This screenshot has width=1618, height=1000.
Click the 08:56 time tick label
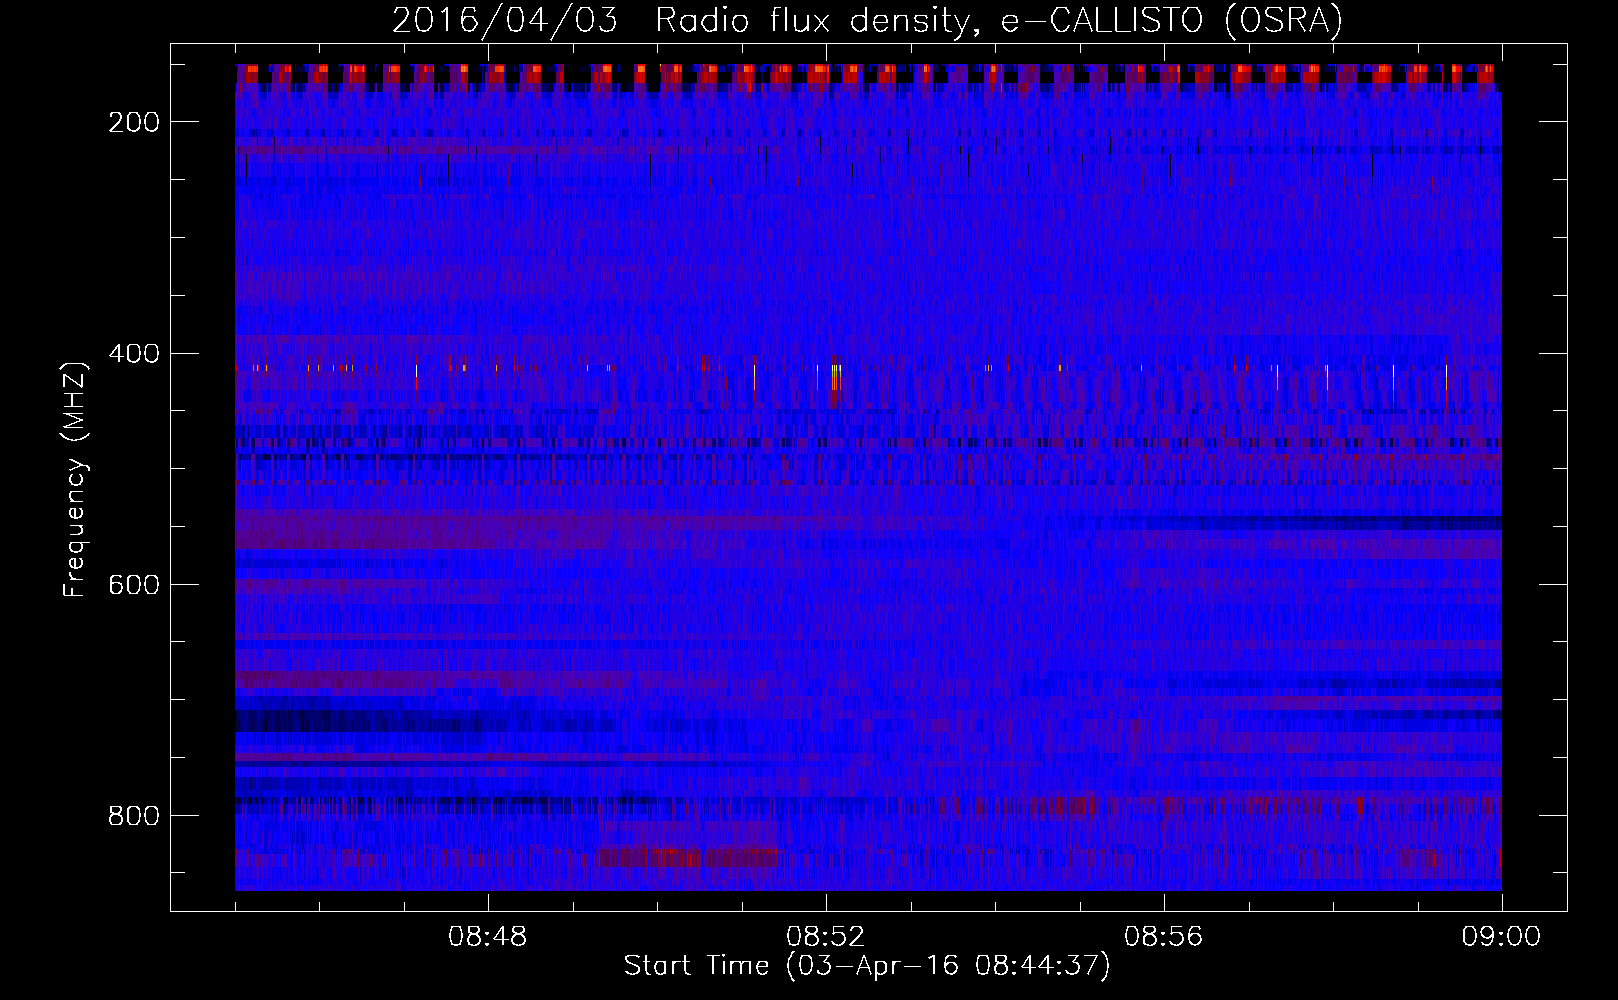coord(1164,937)
